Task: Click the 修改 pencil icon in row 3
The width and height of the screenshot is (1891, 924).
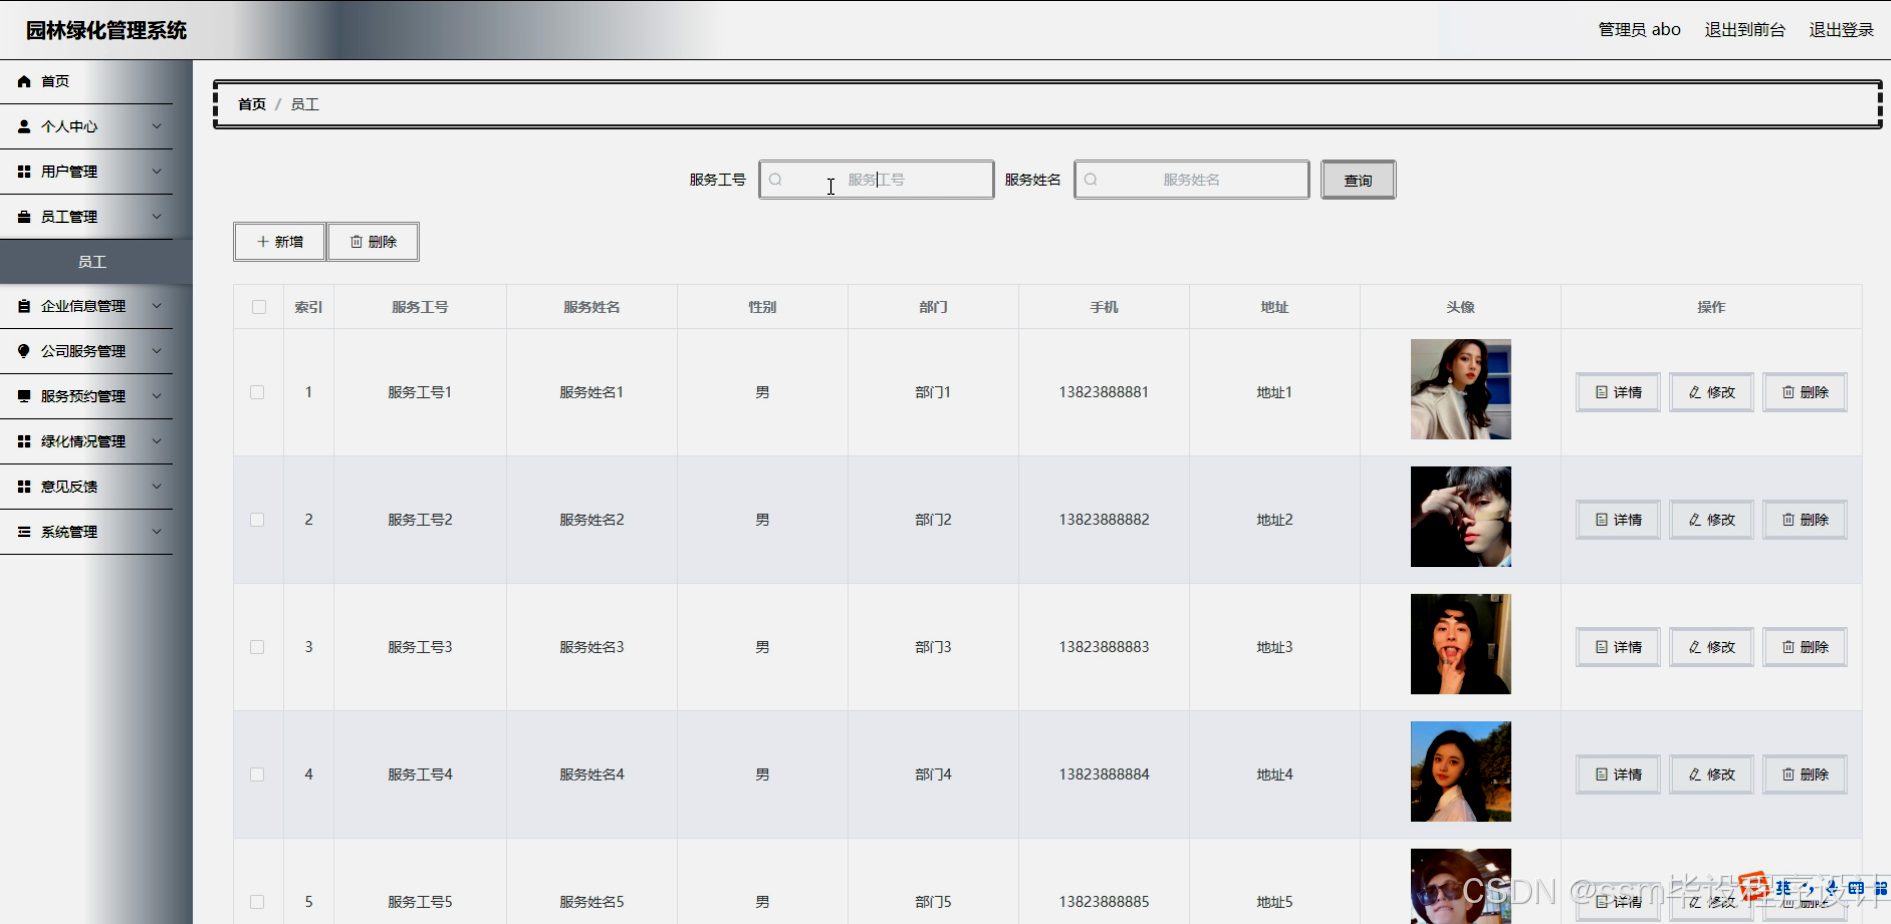Action: click(x=1695, y=647)
